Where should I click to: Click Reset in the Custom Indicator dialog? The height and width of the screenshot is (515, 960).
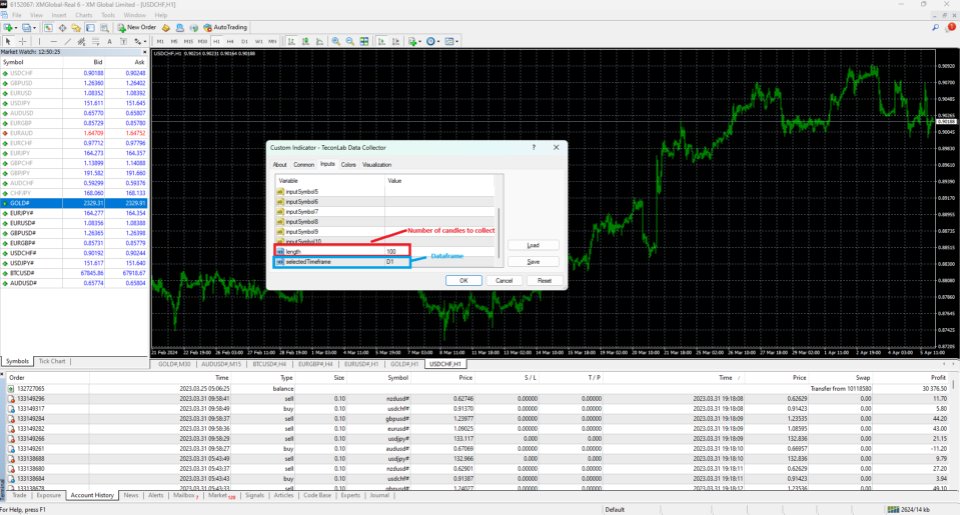(x=544, y=280)
